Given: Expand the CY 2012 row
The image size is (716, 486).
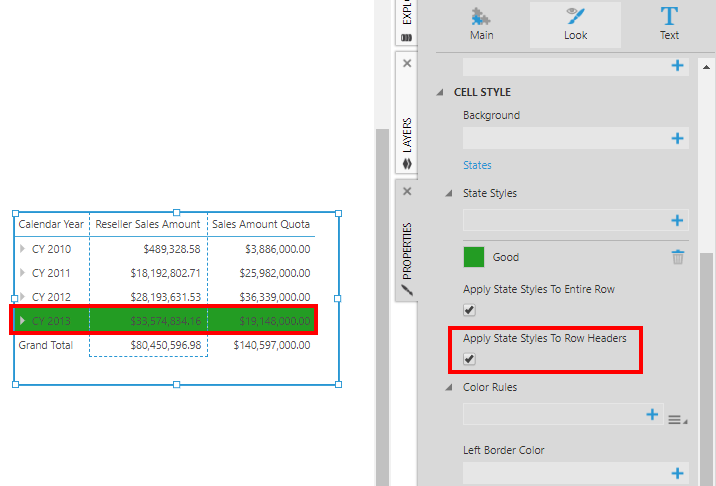Looking at the screenshot, I should [x=22, y=297].
